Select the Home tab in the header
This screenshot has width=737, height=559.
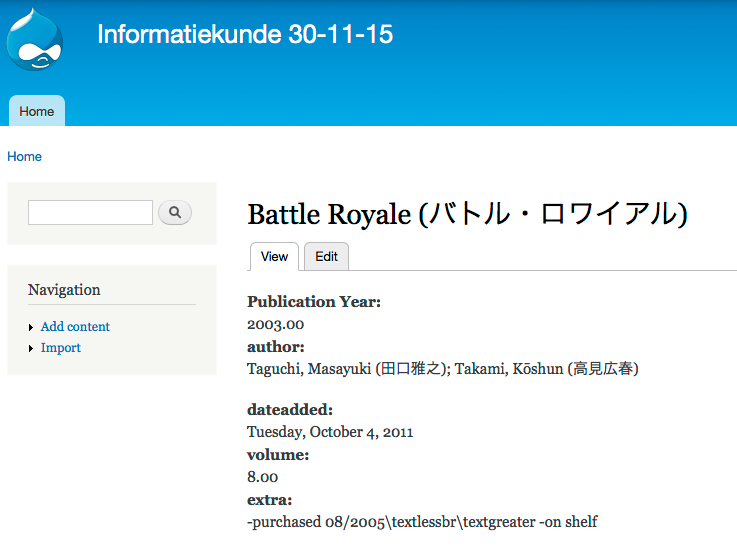(x=37, y=111)
